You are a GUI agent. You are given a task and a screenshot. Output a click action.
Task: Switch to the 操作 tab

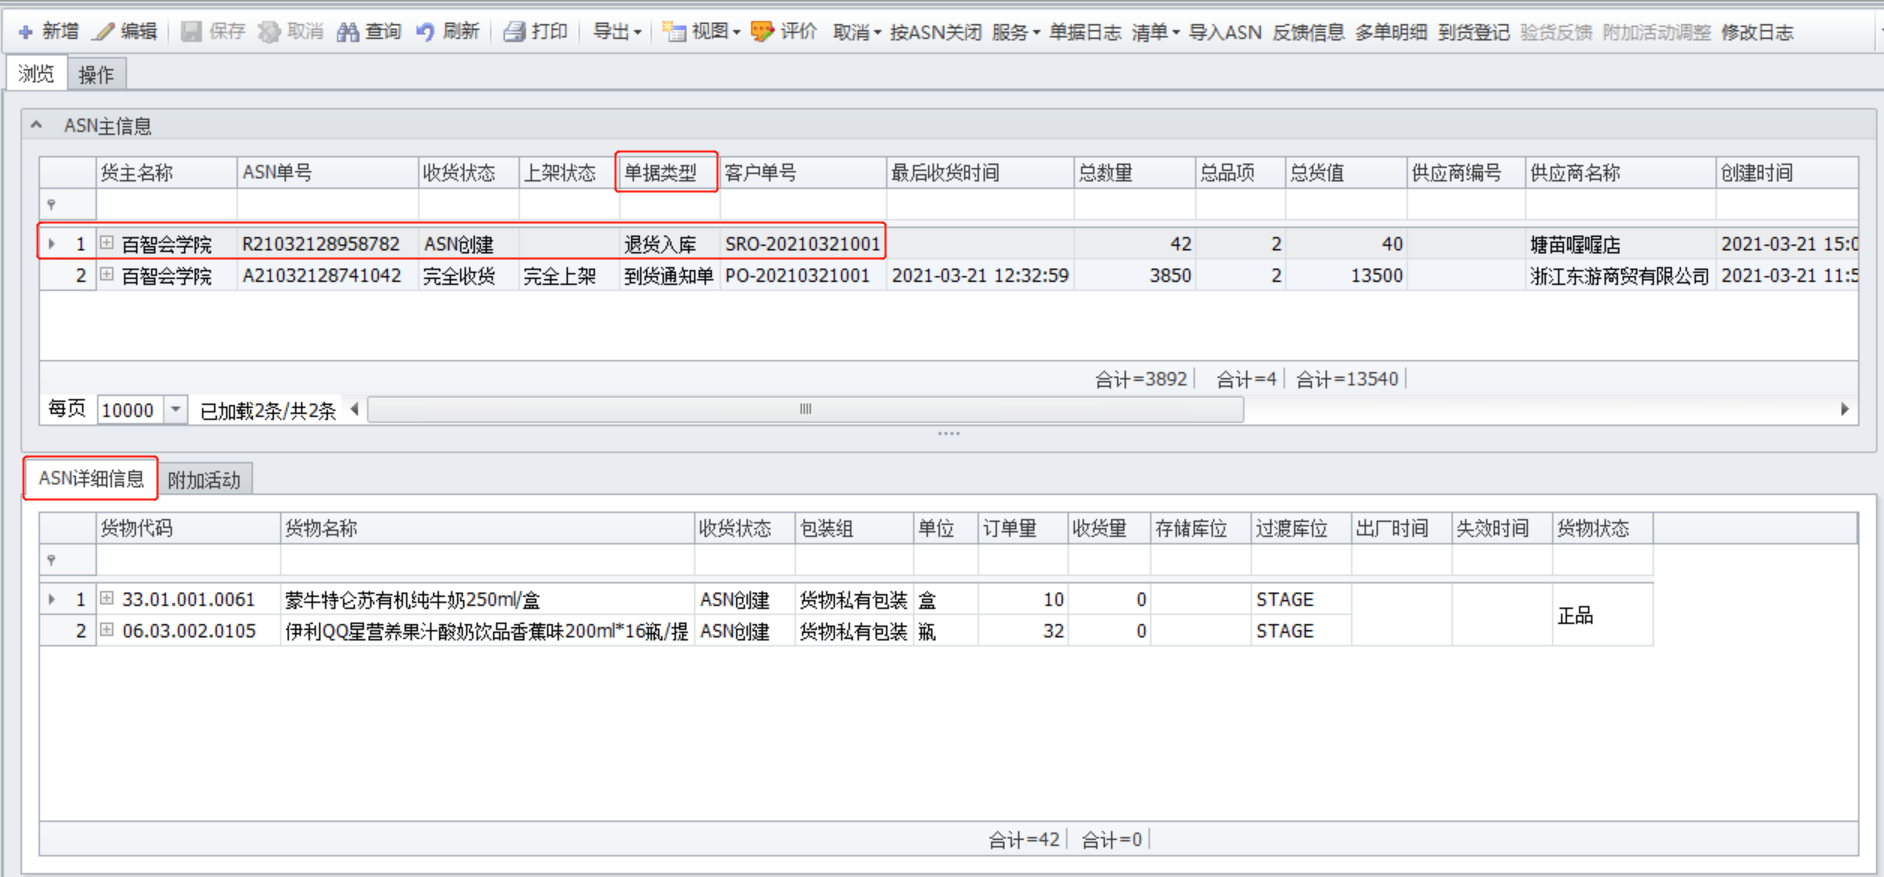[96, 75]
